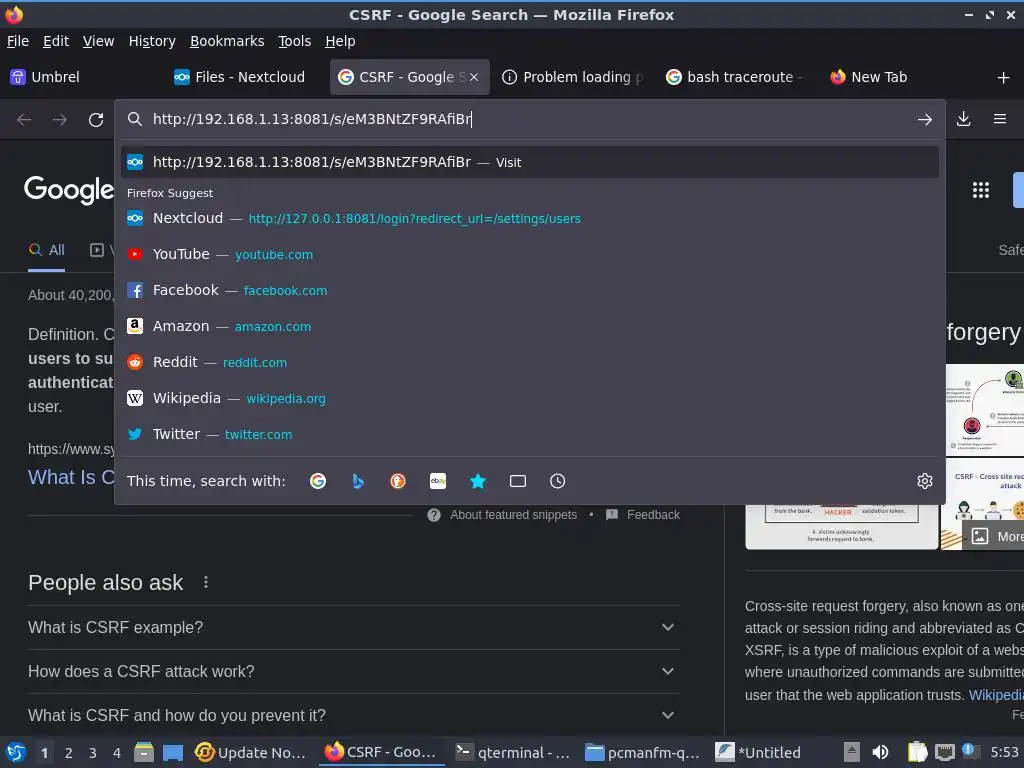Select the Facebook suggestion

(530, 290)
